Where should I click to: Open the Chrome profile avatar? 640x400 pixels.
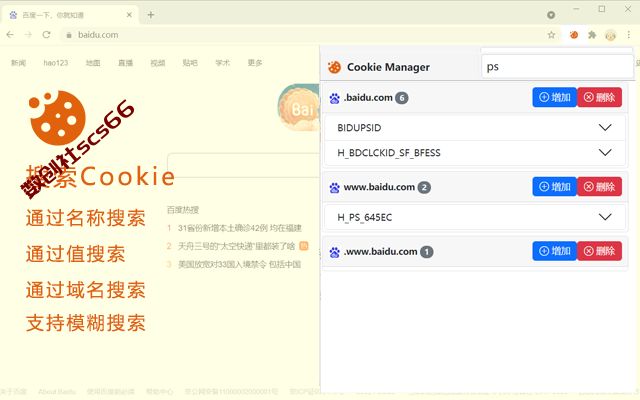[x=610, y=35]
